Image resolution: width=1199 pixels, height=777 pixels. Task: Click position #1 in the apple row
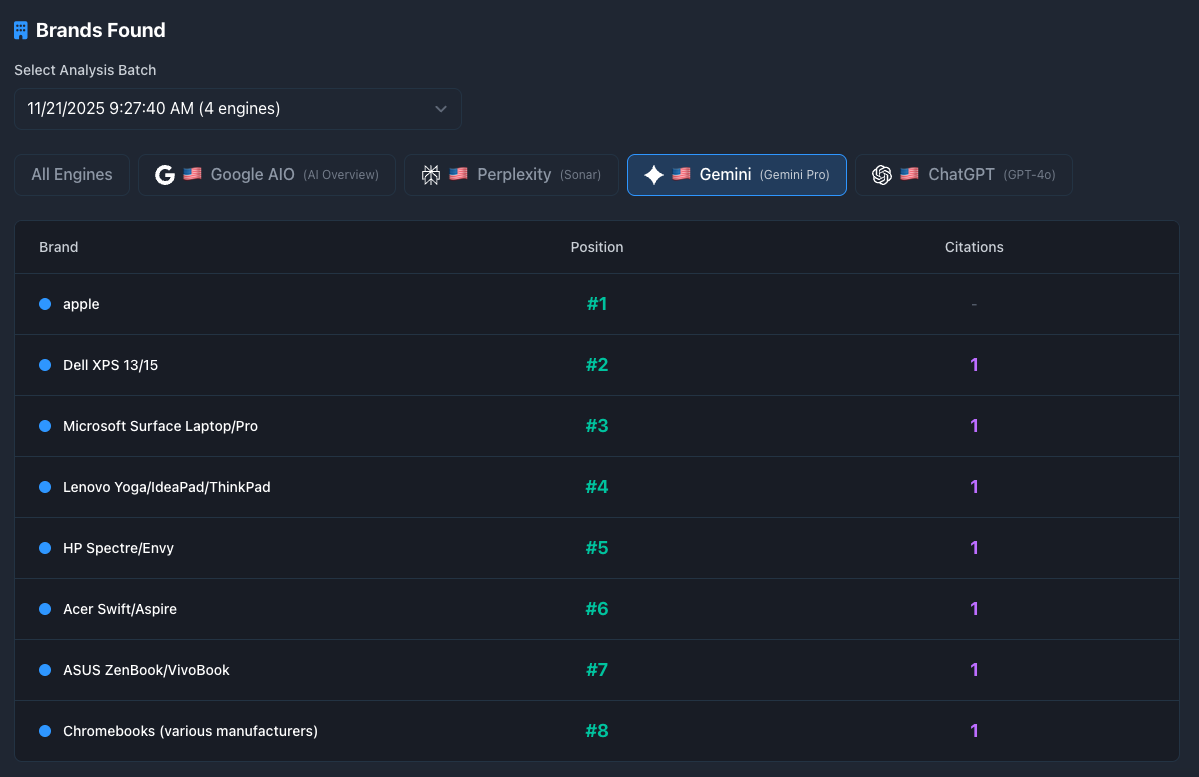point(597,304)
